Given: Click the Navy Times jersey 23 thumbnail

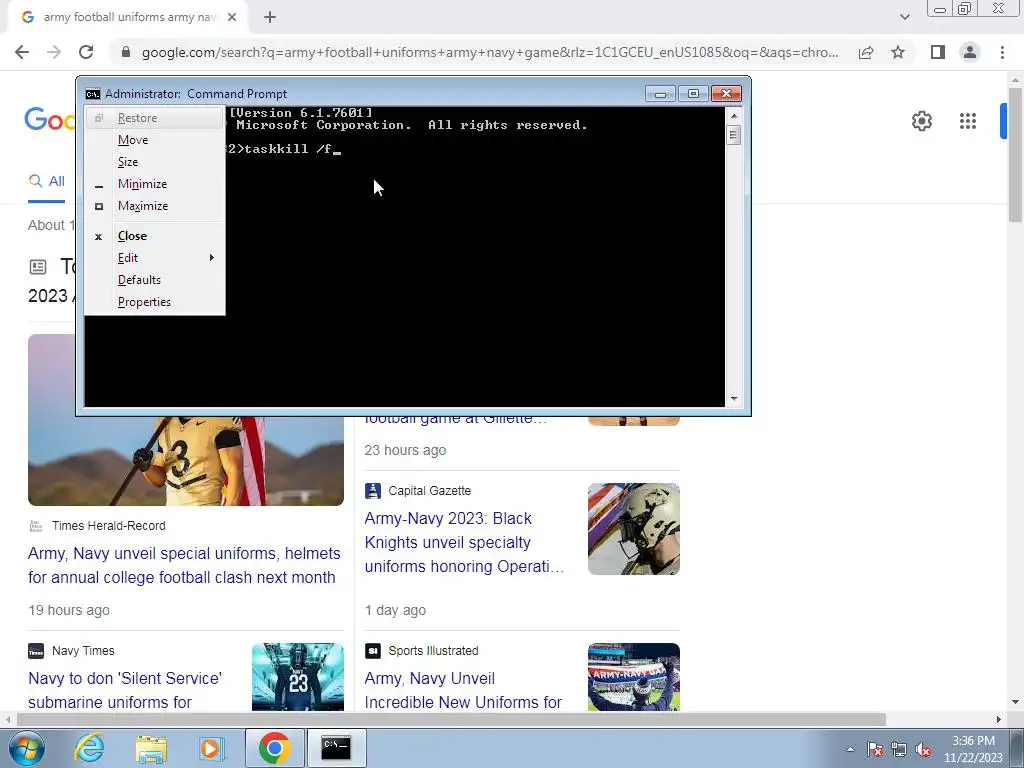Looking at the screenshot, I should pyautogui.click(x=298, y=677).
